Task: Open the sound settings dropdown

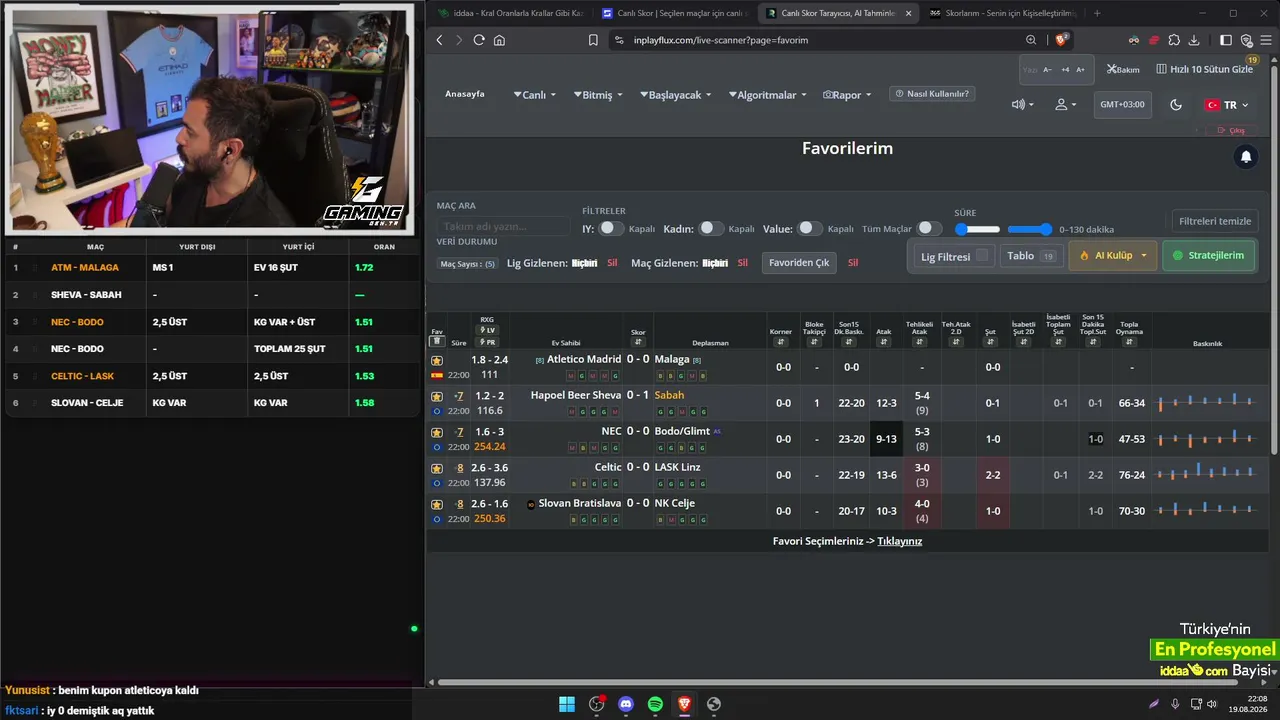Action: [1023, 105]
